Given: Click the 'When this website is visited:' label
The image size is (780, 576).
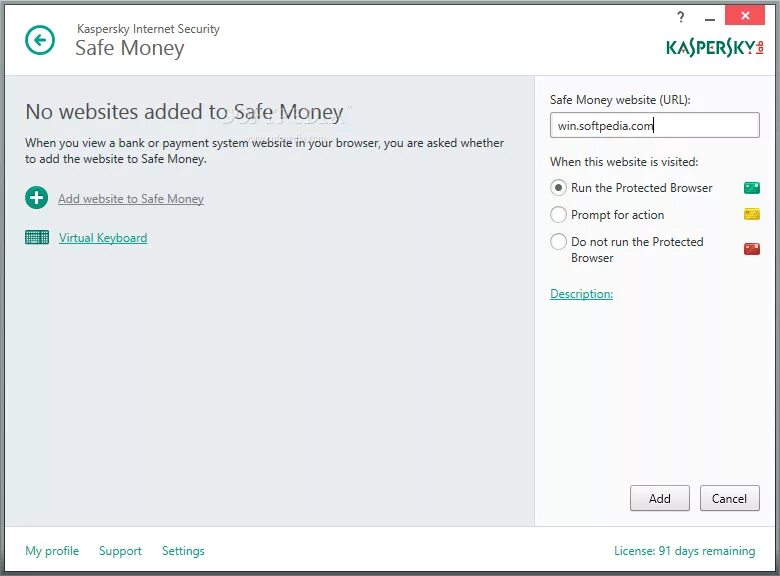Looking at the screenshot, I should click(624, 162).
